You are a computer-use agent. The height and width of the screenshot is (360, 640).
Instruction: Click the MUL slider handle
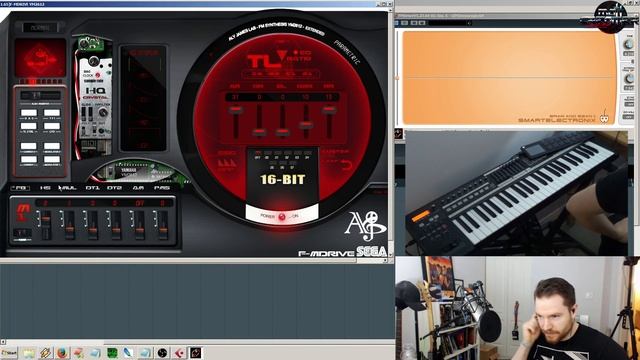[69, 229]
